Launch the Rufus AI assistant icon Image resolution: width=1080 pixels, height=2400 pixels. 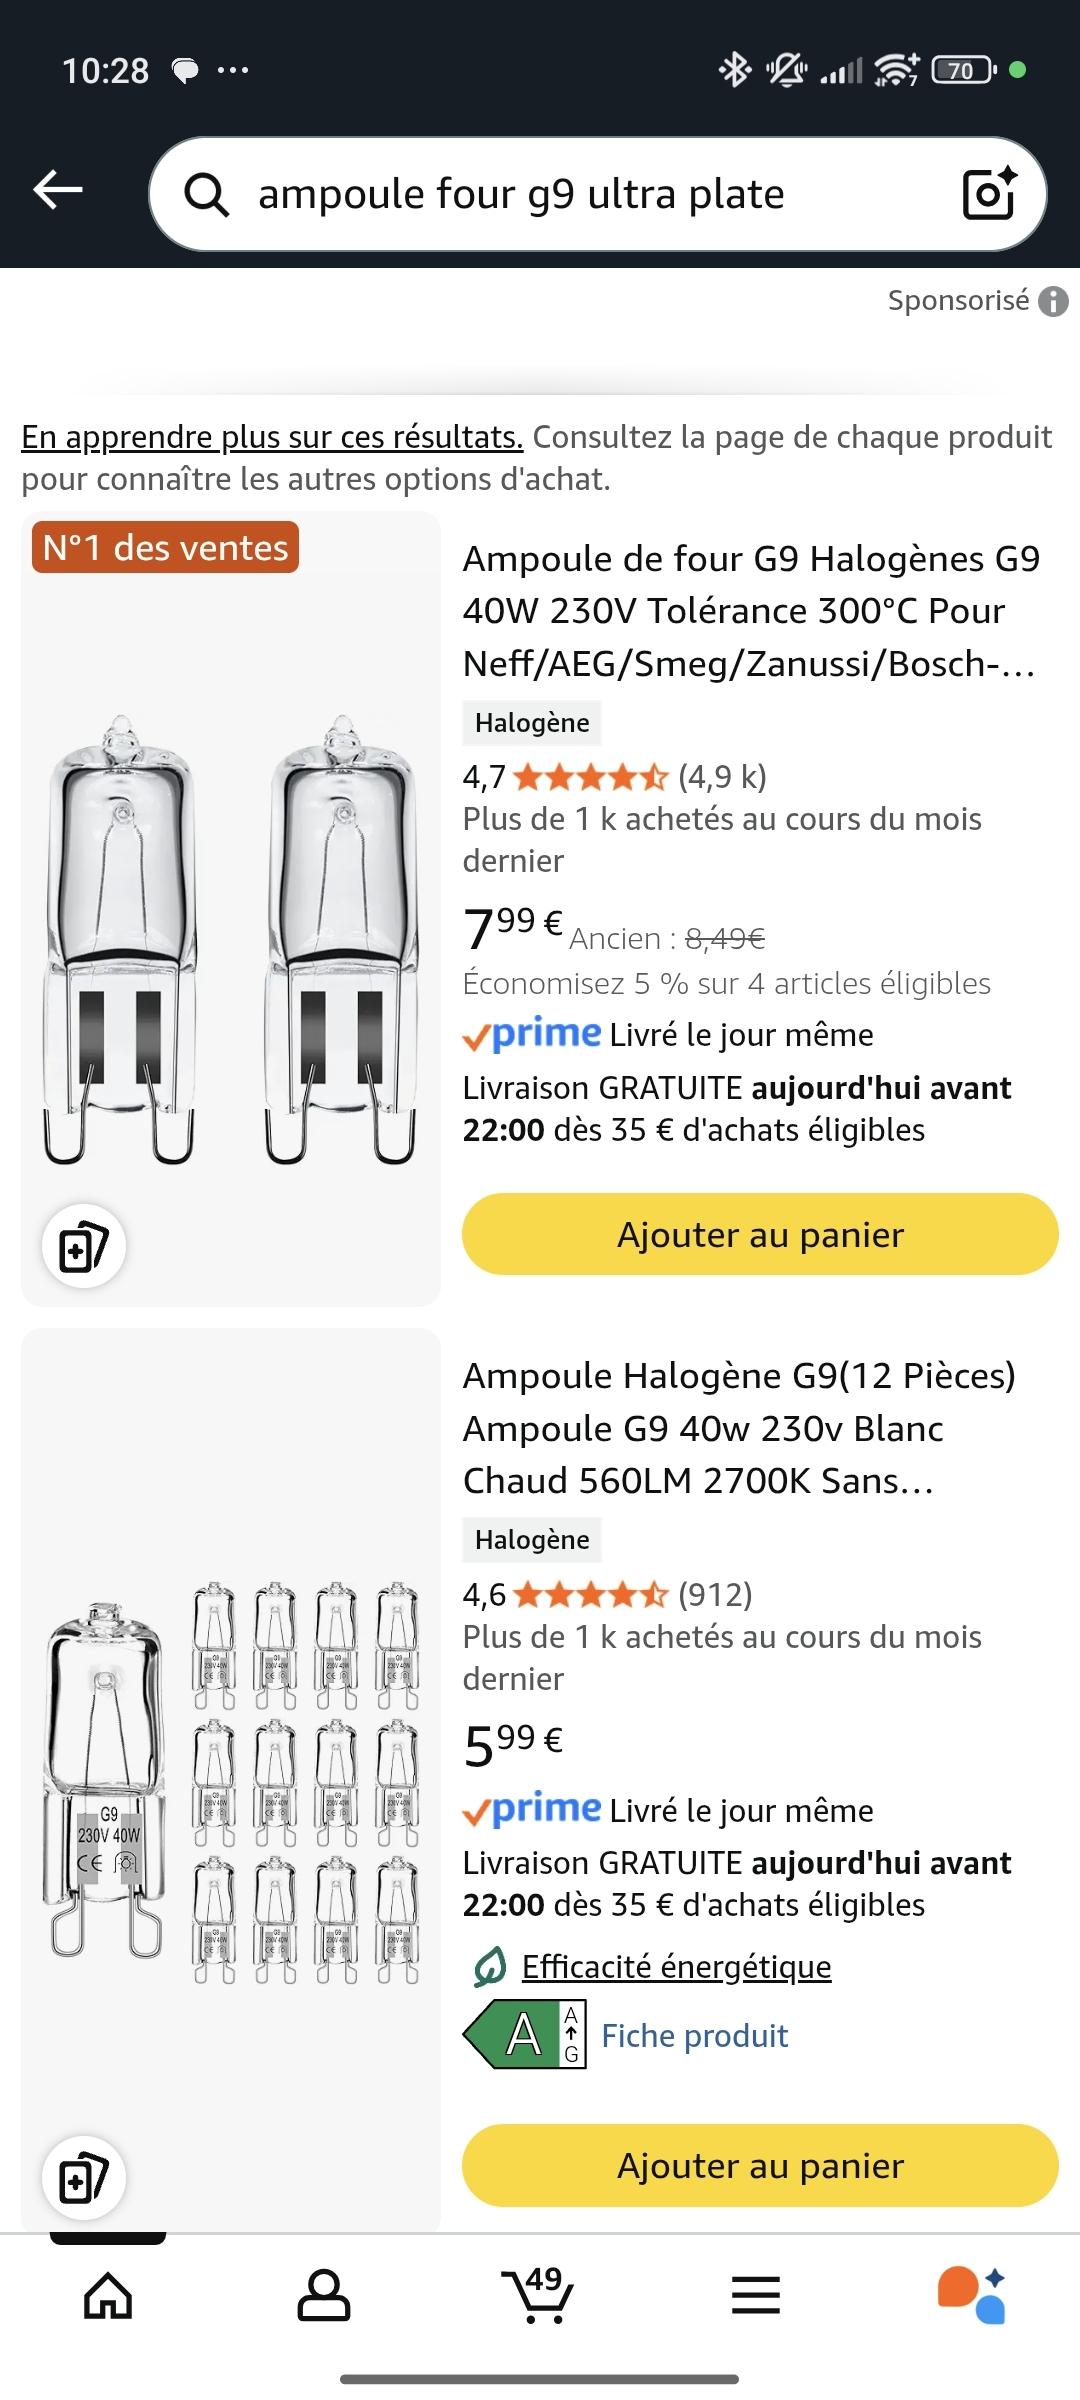click(x=971, y=2294)
